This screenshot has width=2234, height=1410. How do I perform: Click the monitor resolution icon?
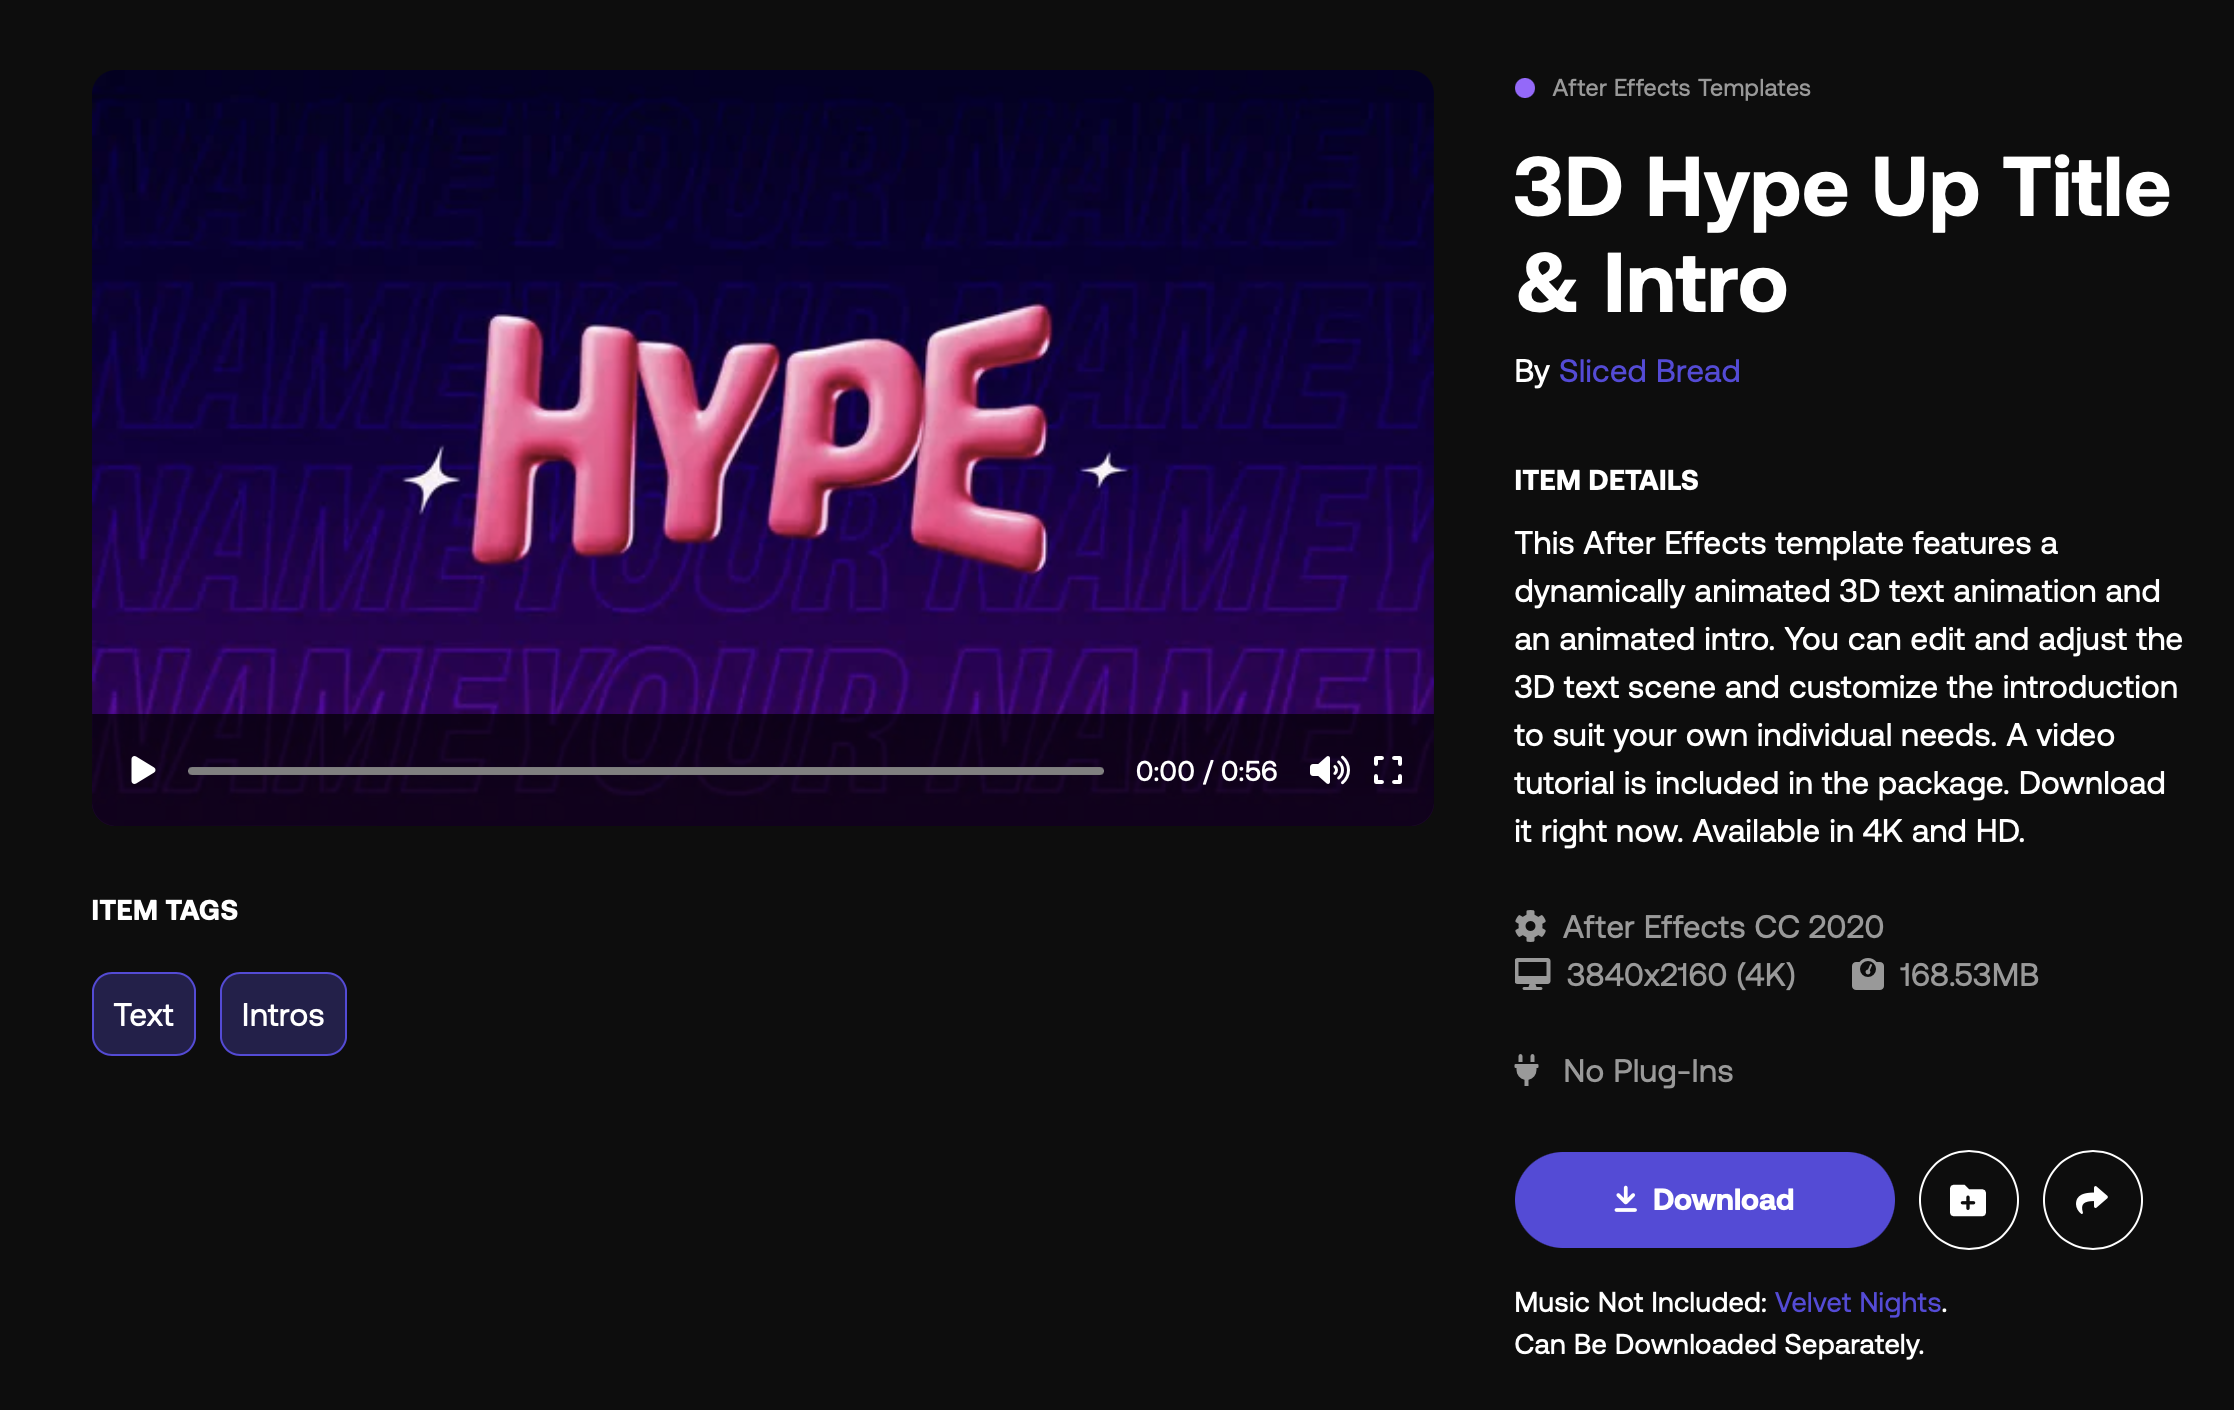[x=1532, y=974]
